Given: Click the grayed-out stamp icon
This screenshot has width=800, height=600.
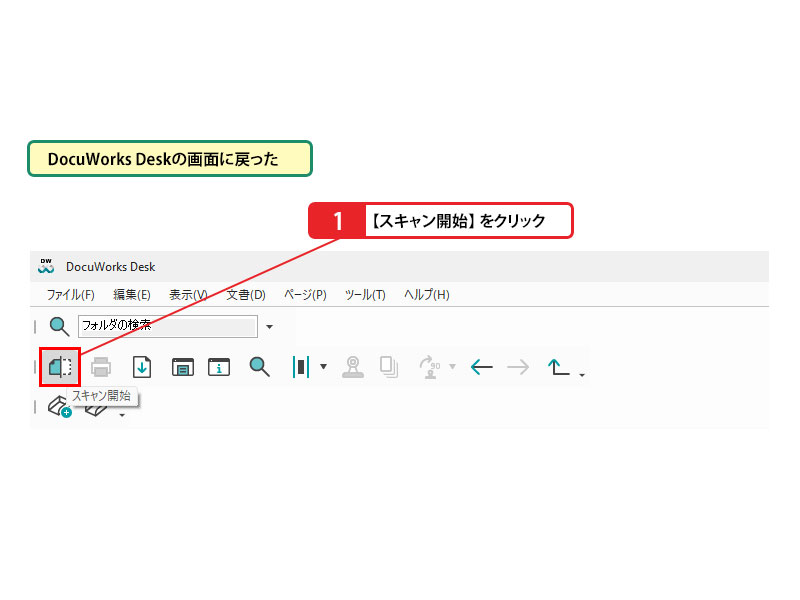Looking at the screenshot, I should (353, 367).
